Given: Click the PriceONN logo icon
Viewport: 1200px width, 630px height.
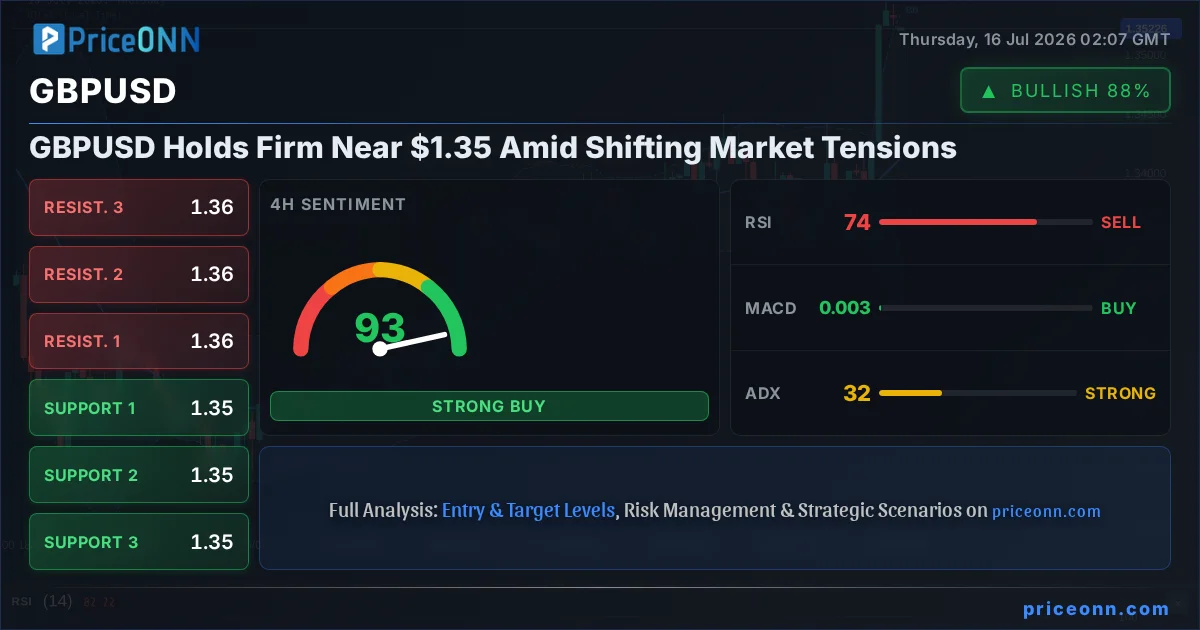Looking at the screenshot, I should point(49,39).
